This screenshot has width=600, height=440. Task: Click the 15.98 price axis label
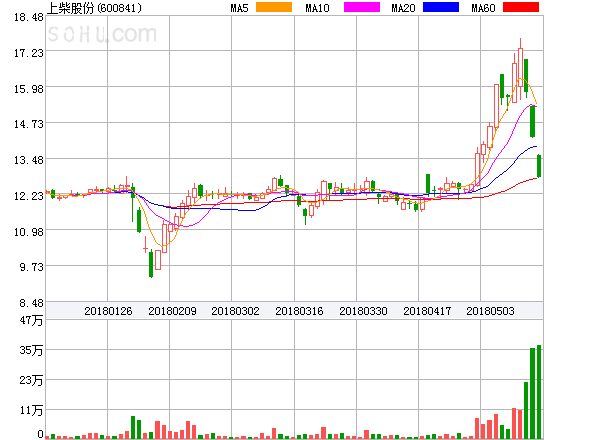tap(29, 89)
